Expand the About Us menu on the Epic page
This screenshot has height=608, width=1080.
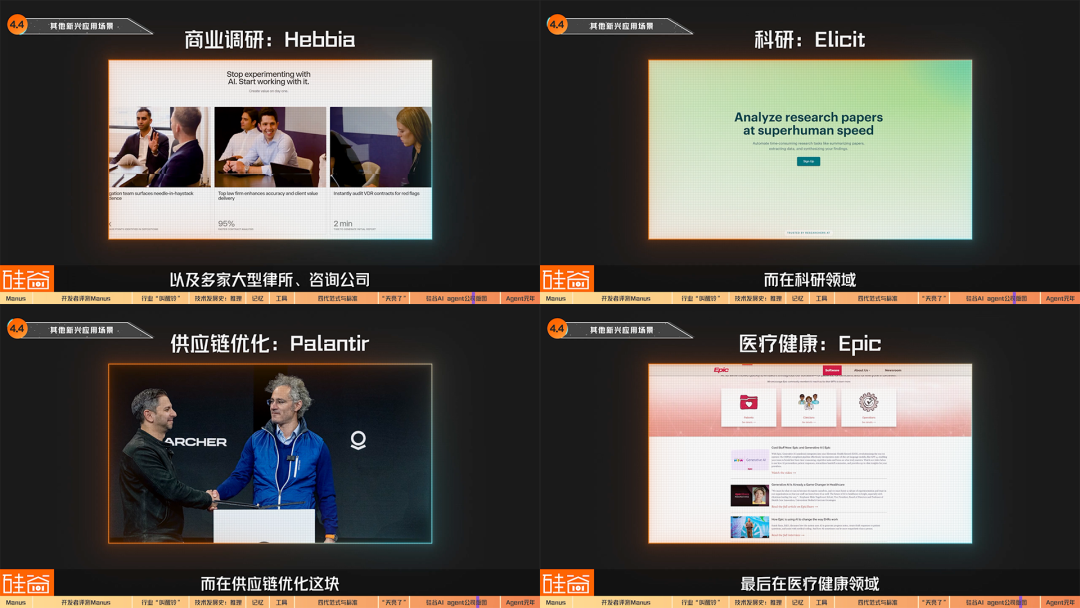pos(862,370)
